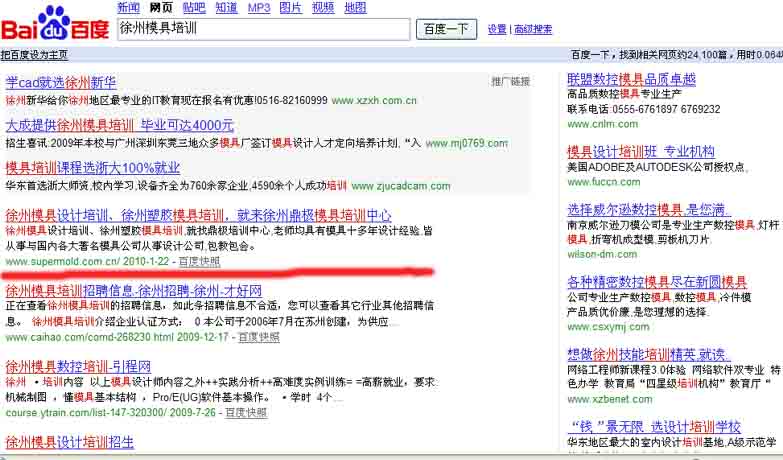Click the www.xzxh.com.cn URL text
This screenshot has width=783, height=460.
(x=374, y=100)
